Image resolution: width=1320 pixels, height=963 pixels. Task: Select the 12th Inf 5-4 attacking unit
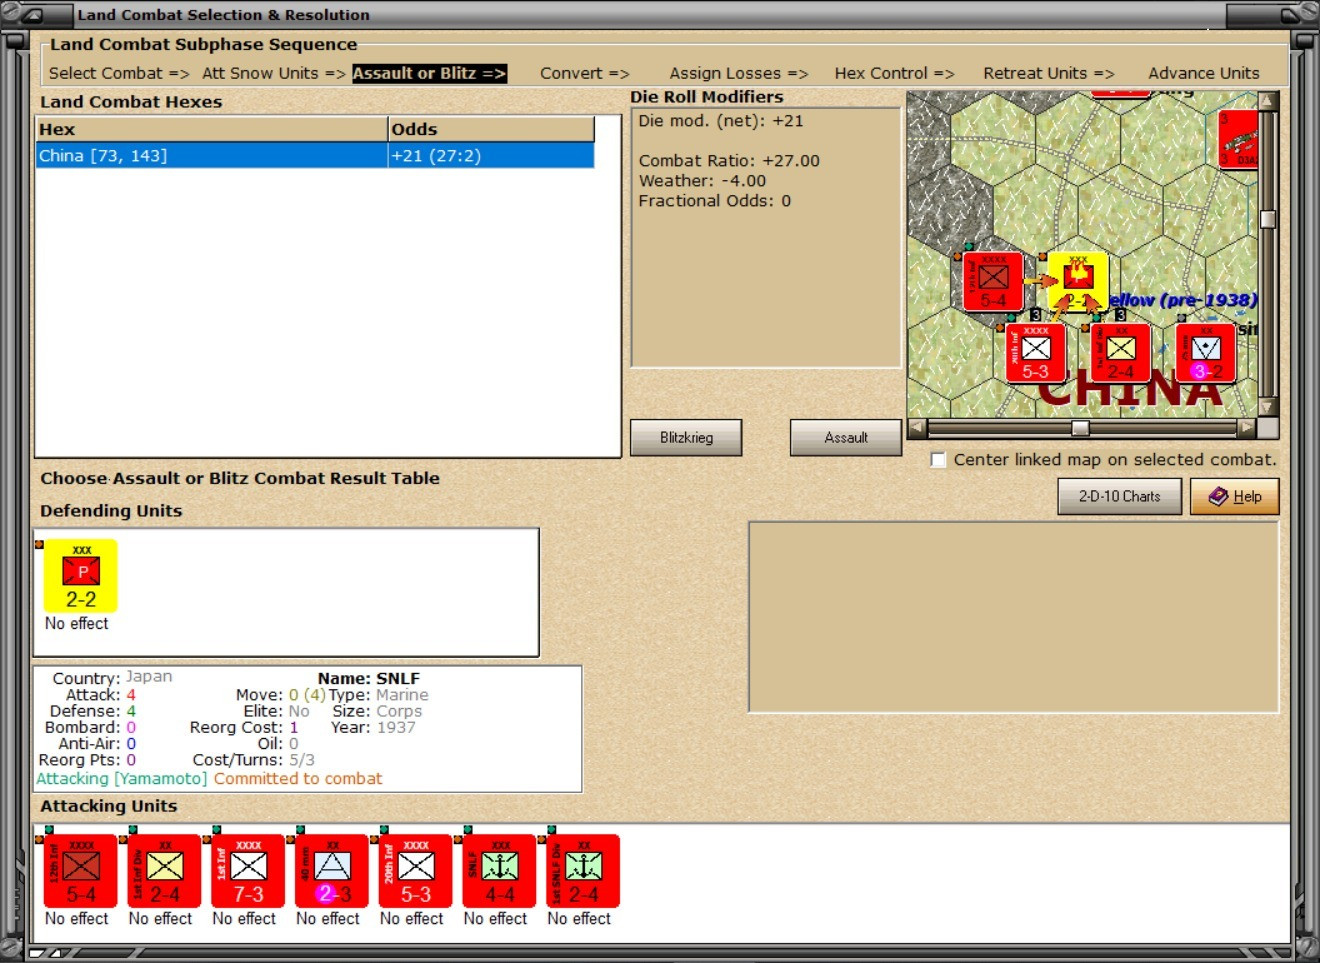[x=81, y=871]
